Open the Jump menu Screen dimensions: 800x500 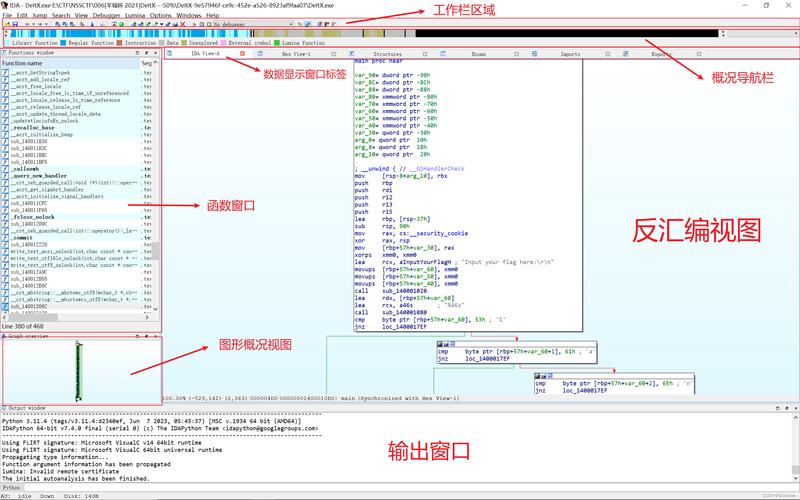coord(39,15)
